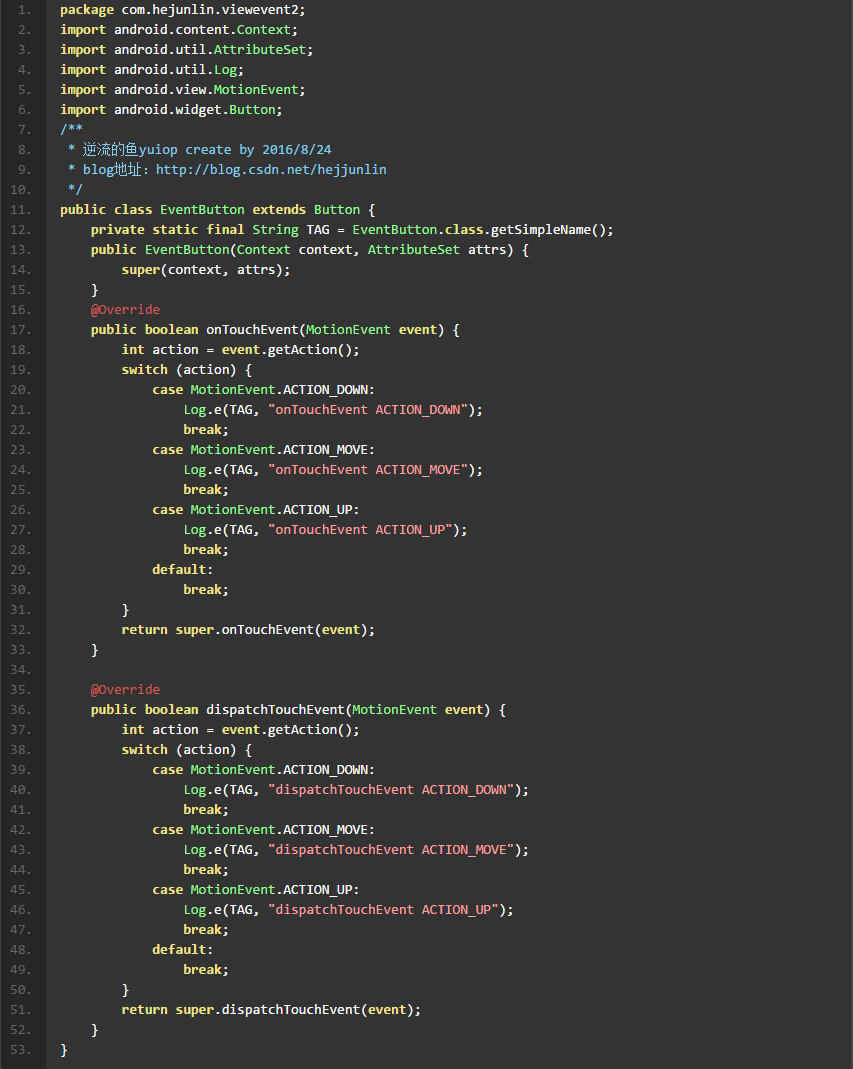Select line number 11 in the gutter

(x=21, y=210)
